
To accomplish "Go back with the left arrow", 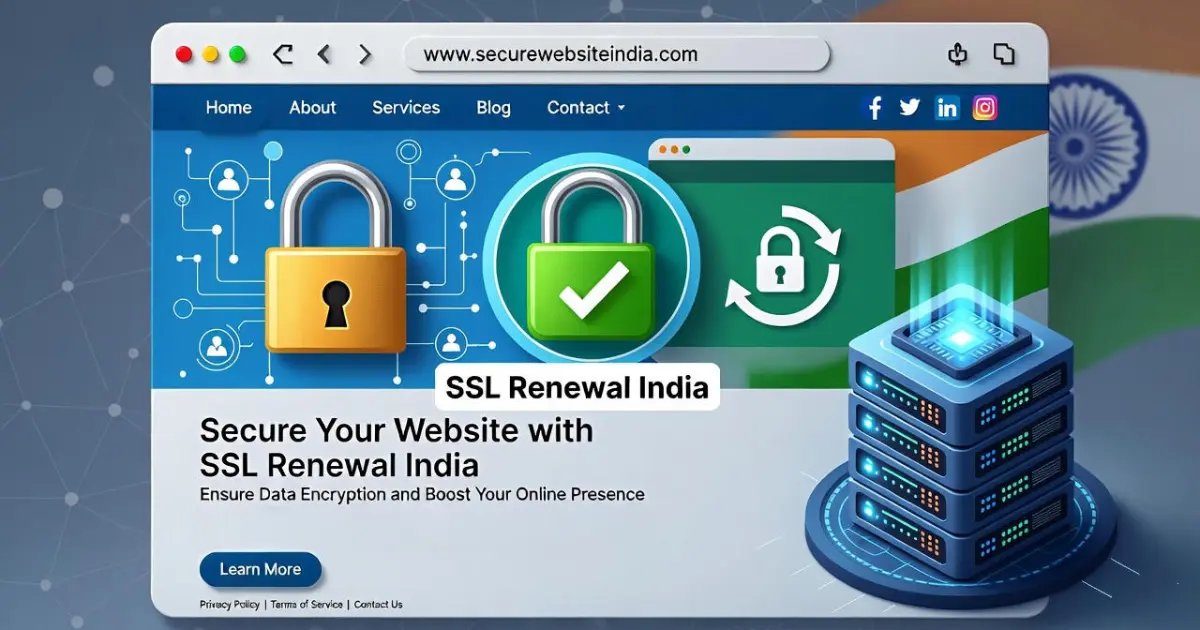I will click(323, 55).
